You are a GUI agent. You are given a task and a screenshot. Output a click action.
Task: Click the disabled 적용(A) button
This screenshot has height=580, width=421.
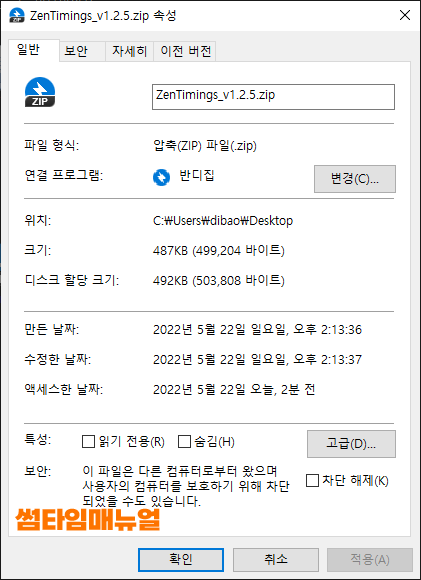point(370,560)
